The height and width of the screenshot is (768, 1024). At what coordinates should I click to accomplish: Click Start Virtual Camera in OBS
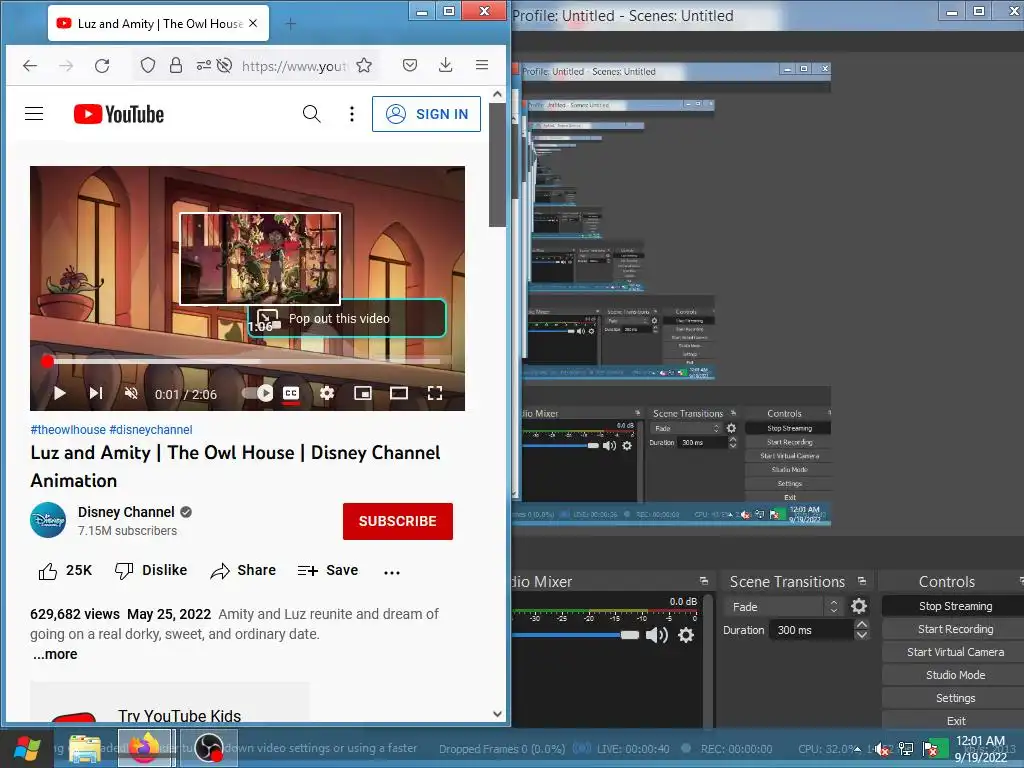point(955,652)
